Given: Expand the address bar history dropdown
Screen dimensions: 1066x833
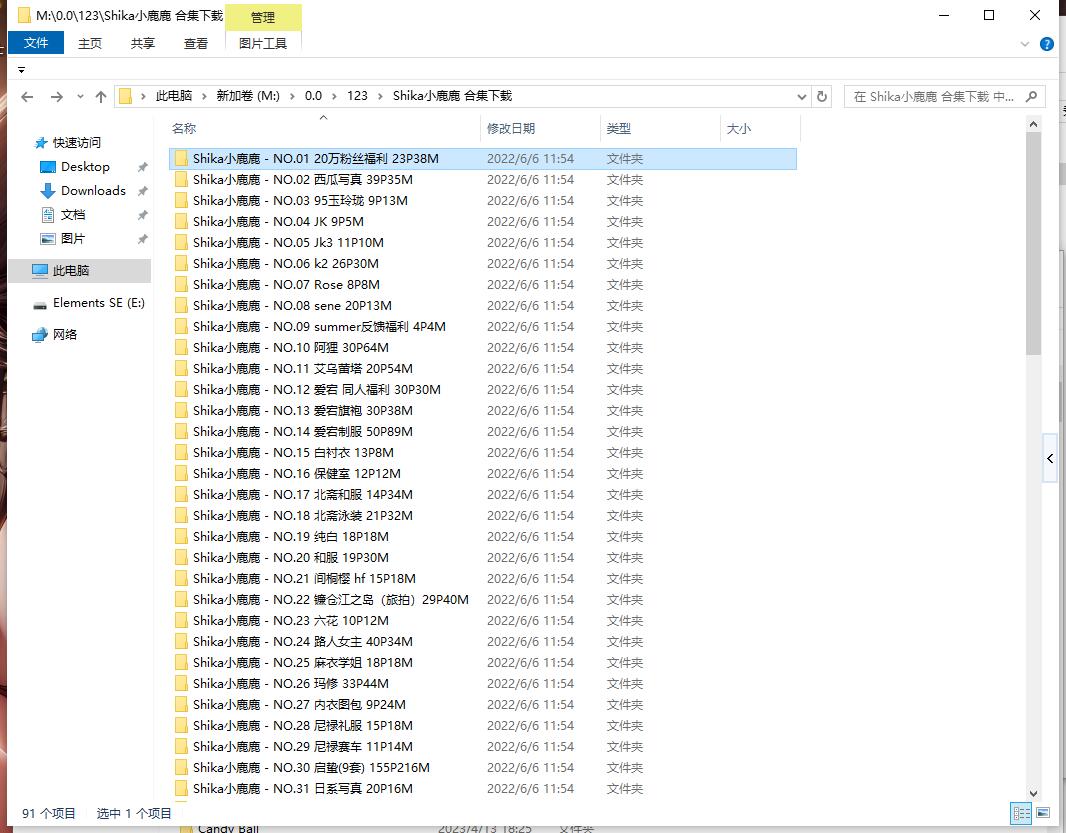Looking at the screenshot, I should click(x=802, y=97).
